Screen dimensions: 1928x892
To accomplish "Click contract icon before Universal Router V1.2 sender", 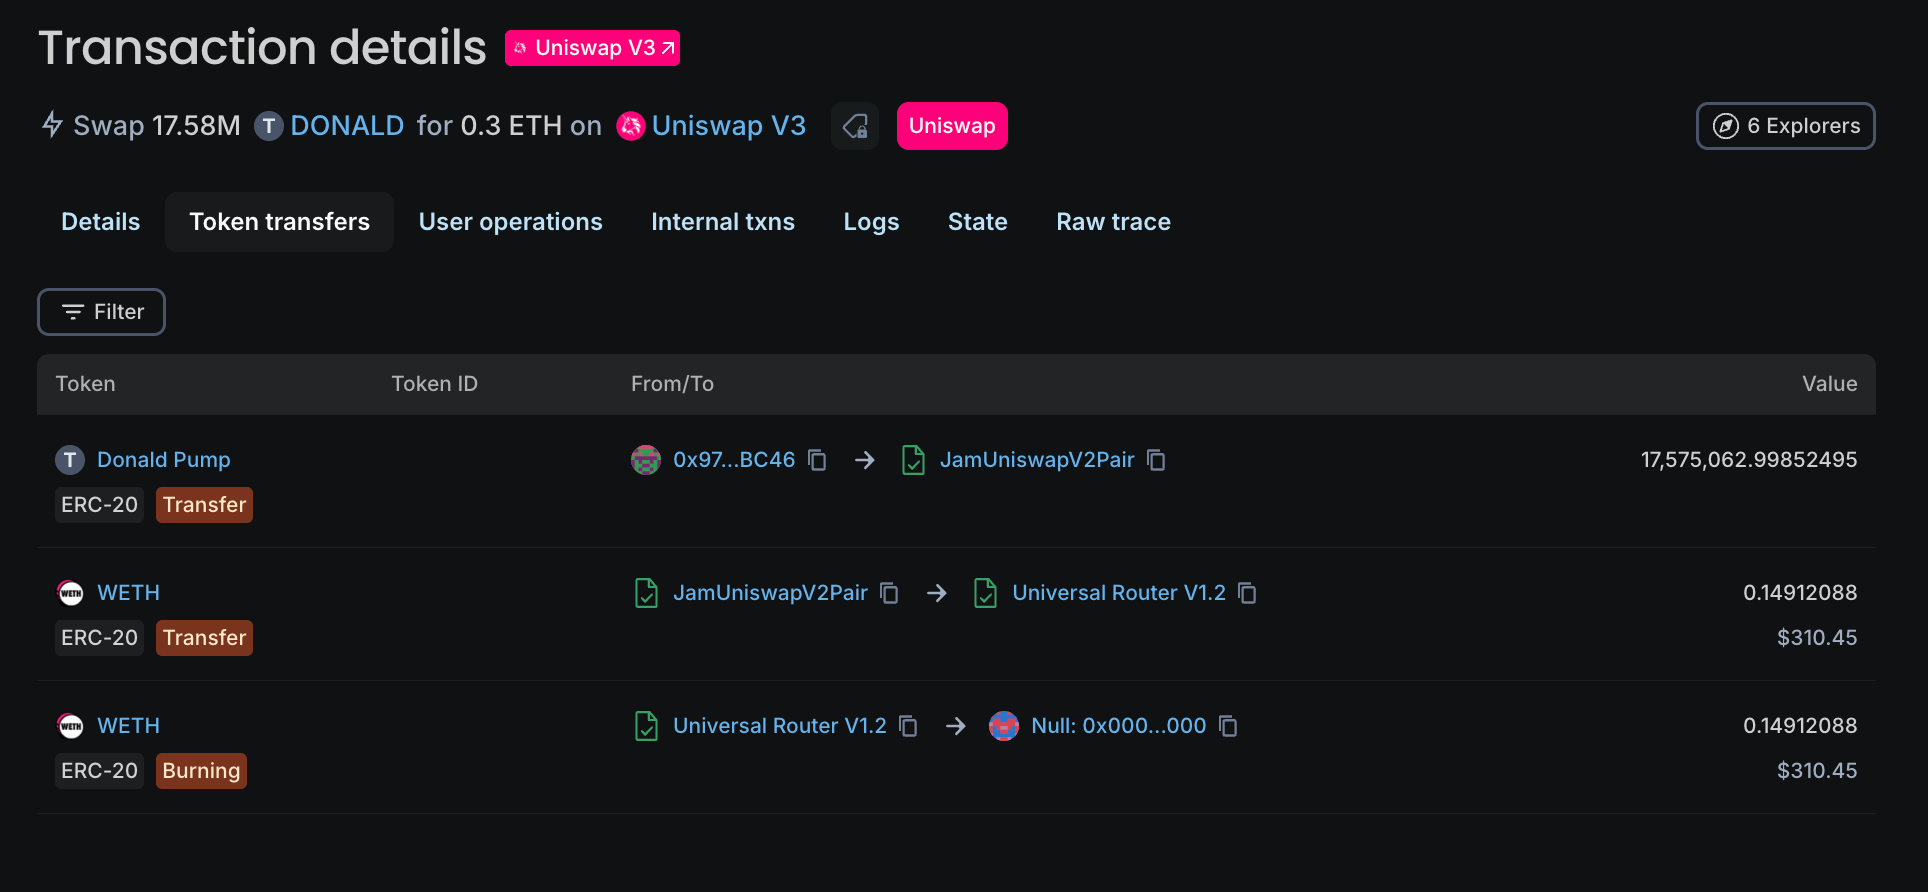I will (647, 726).
